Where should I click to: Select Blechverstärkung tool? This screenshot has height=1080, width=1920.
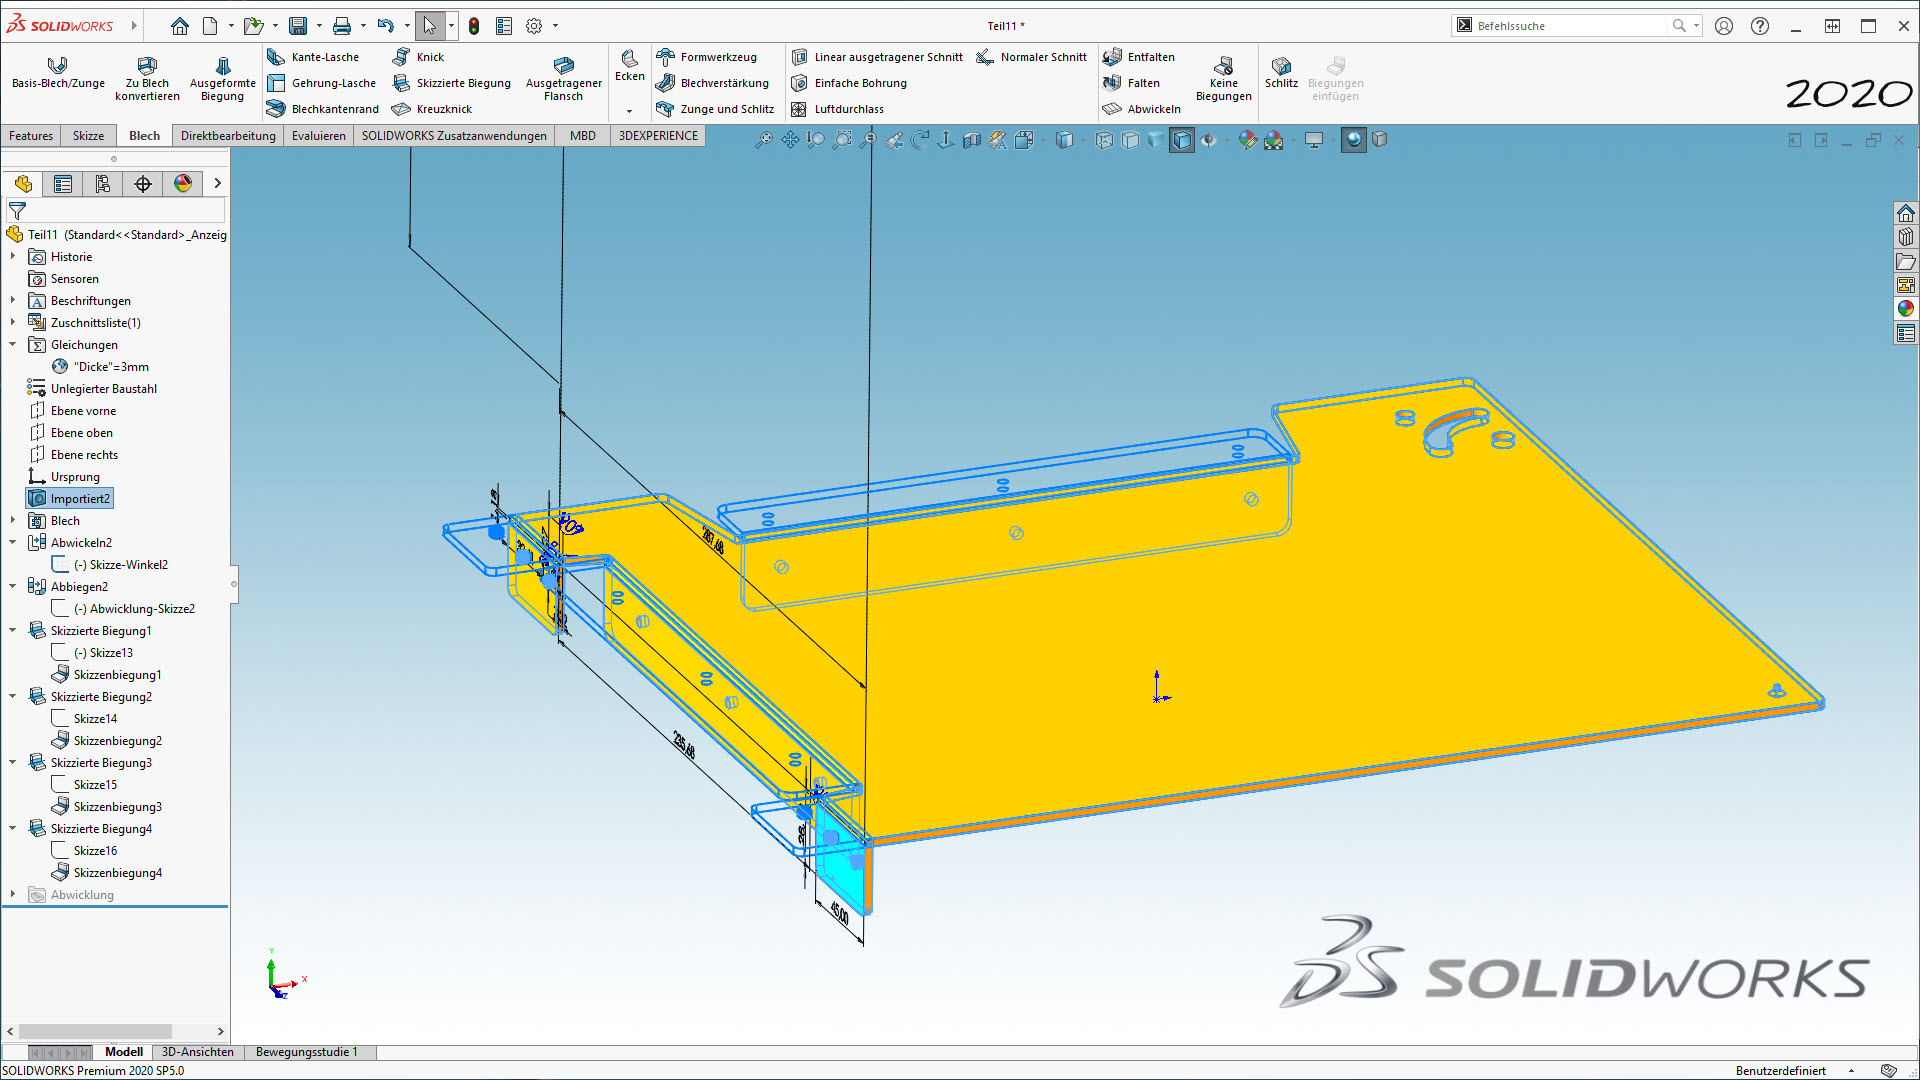[x=713, y=83]
